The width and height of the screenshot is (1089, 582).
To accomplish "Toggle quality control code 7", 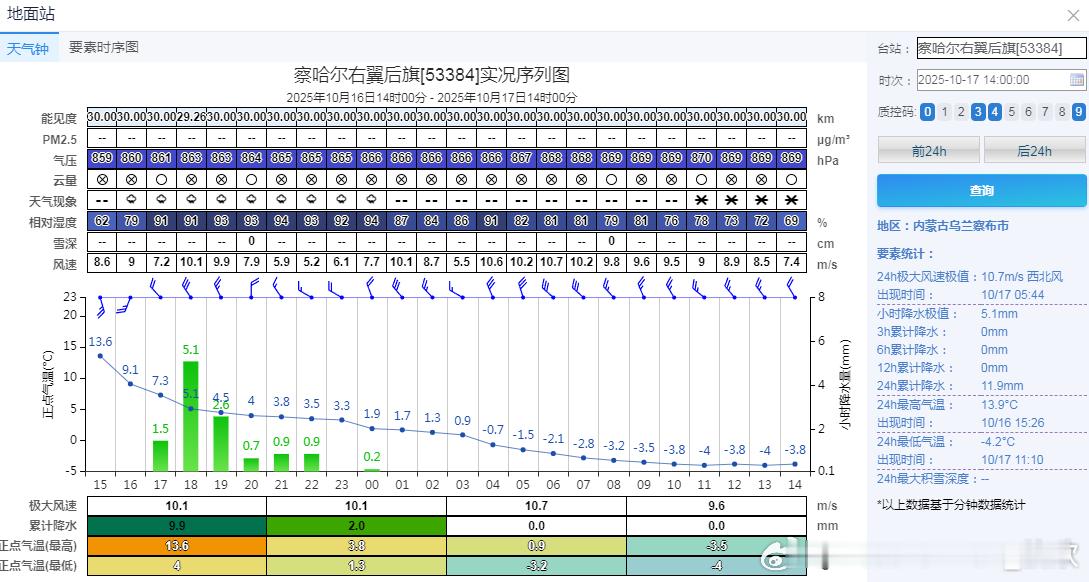I will point(1045,112).
